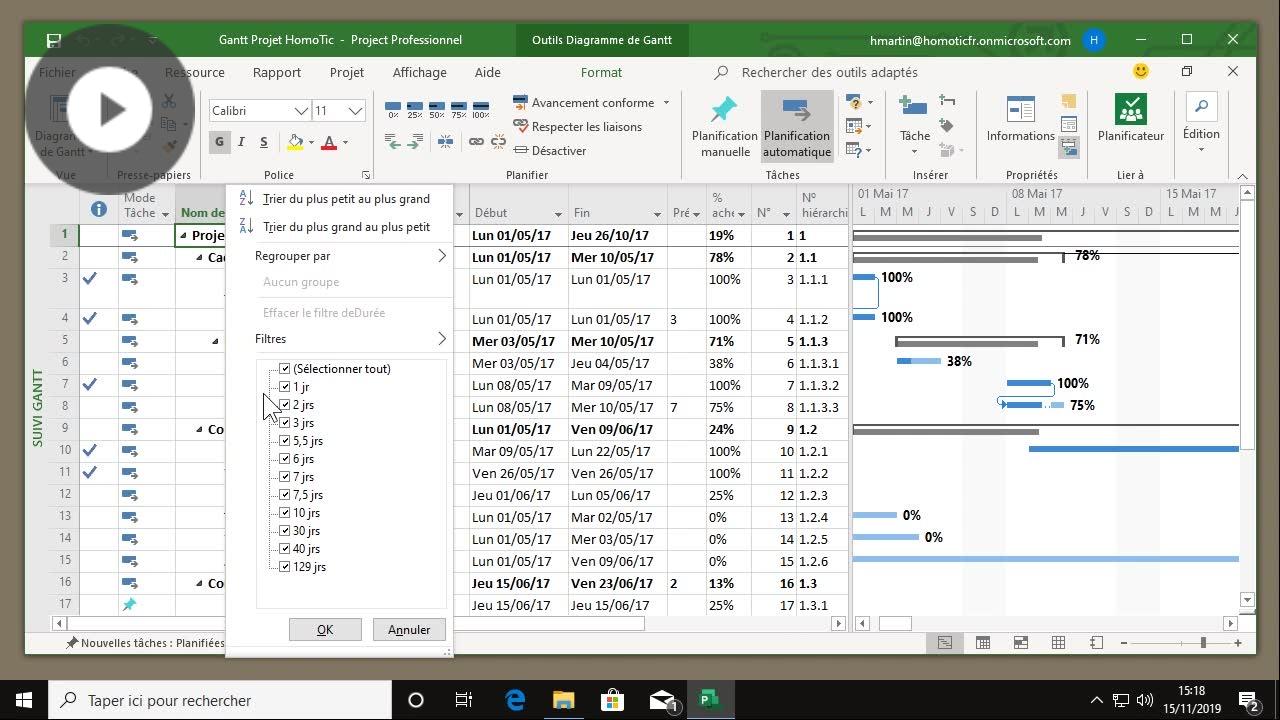Click the OK button in filter menu
1280x720 pixels.
pyautogui.click(x=325, y=630)
